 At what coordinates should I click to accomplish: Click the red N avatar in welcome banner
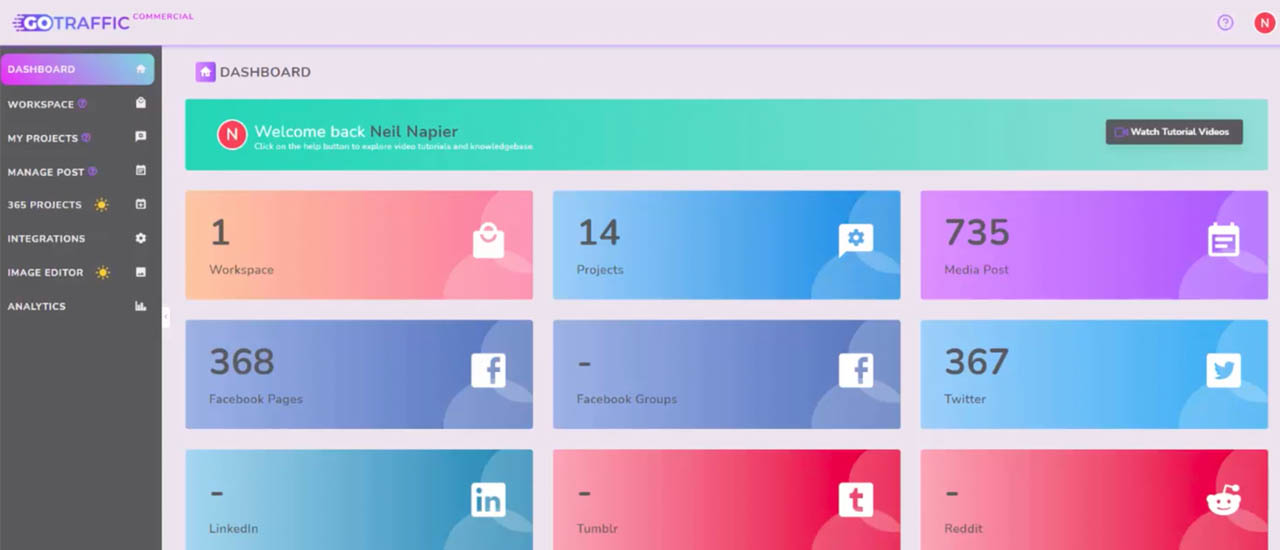point(232,134)
